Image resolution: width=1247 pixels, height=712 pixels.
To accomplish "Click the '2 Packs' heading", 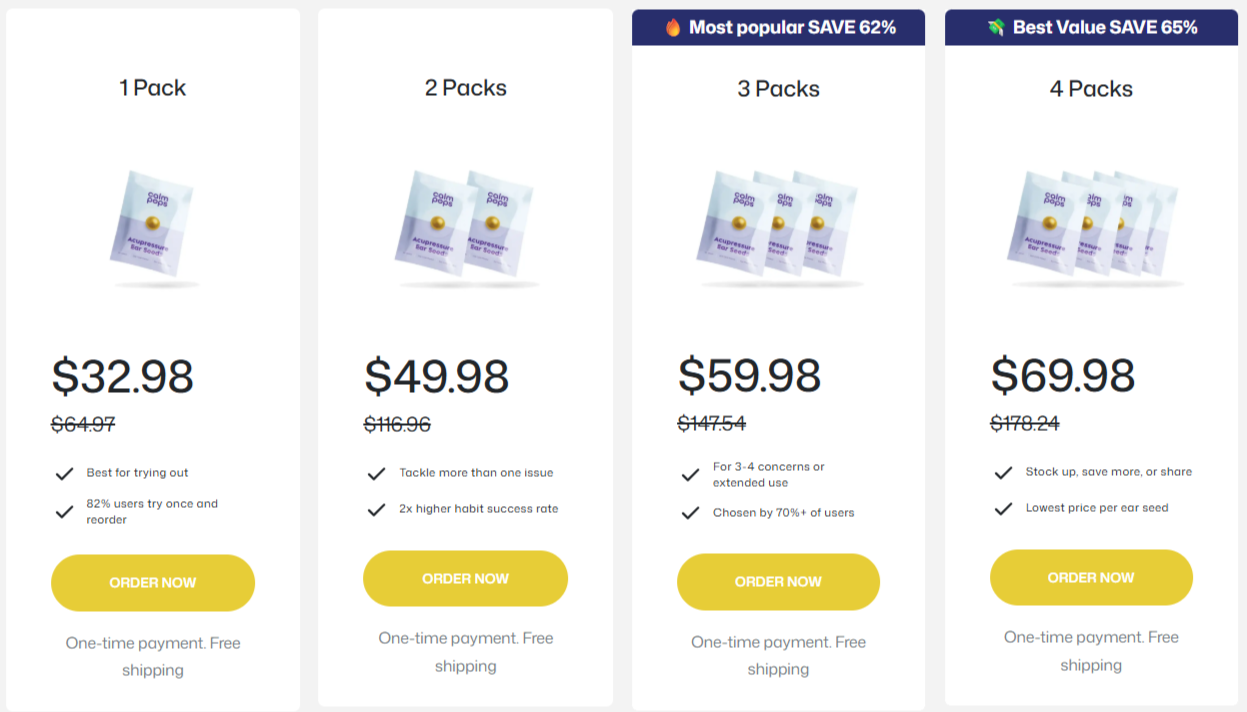I will pos(465,88).
